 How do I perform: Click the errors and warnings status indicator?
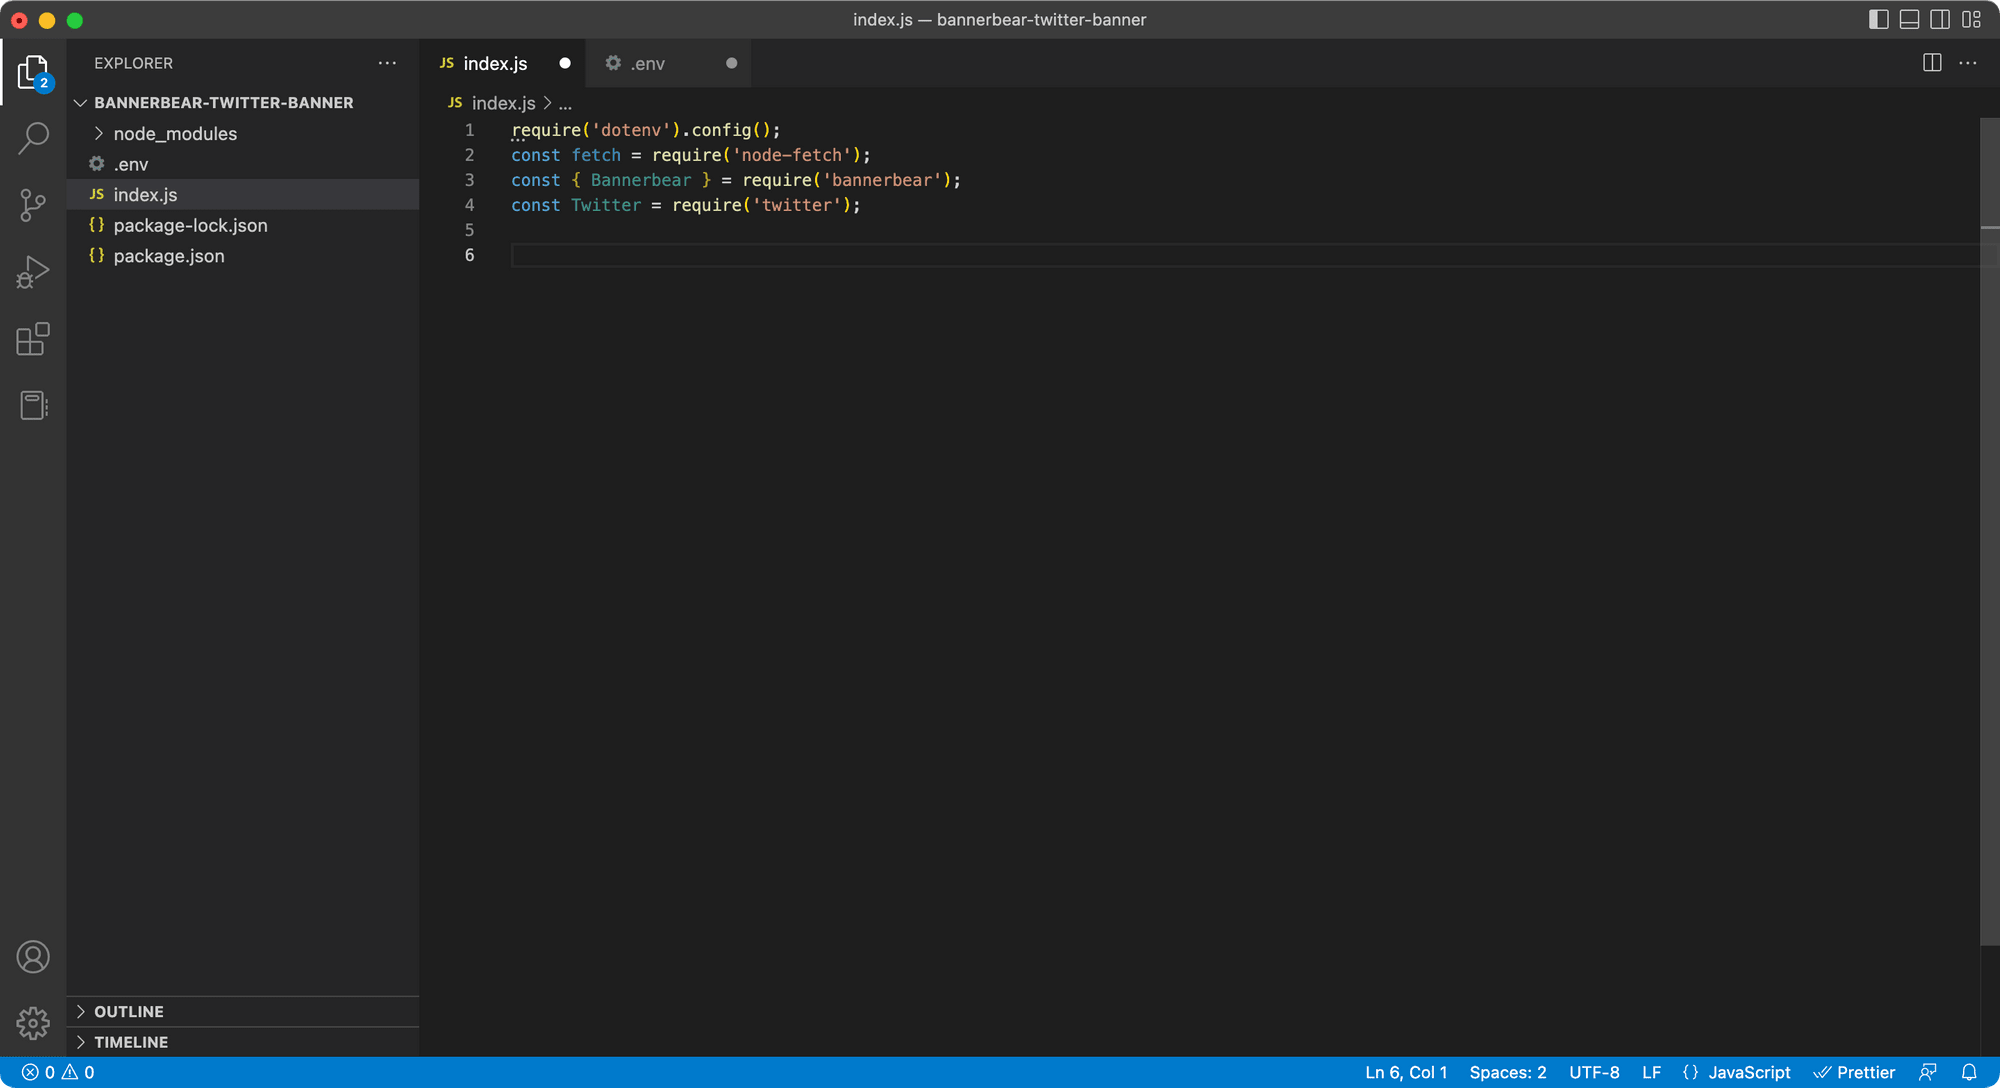[x=58, y=1072]
